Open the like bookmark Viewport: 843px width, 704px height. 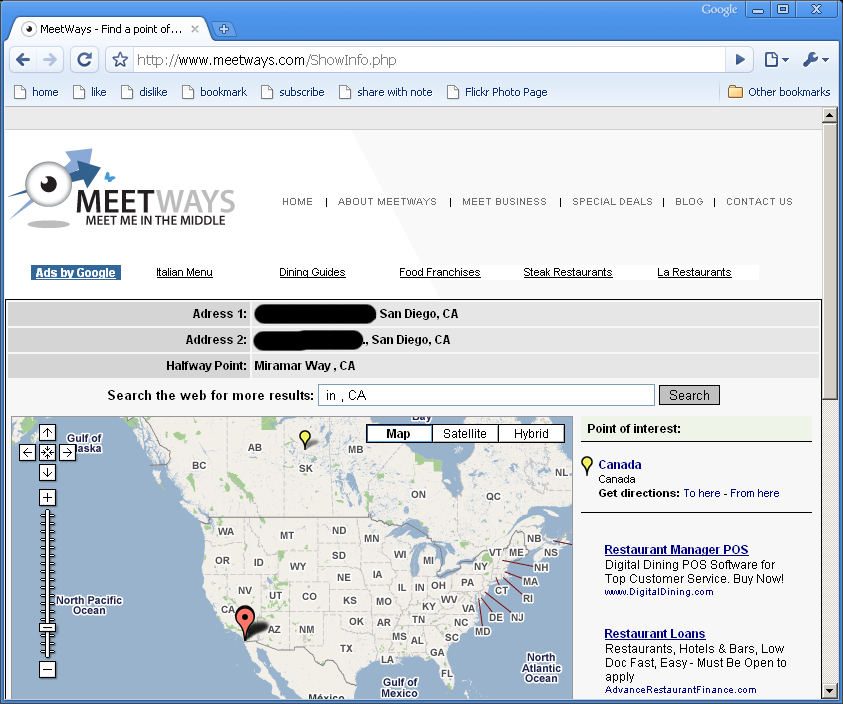click(90, 92)
